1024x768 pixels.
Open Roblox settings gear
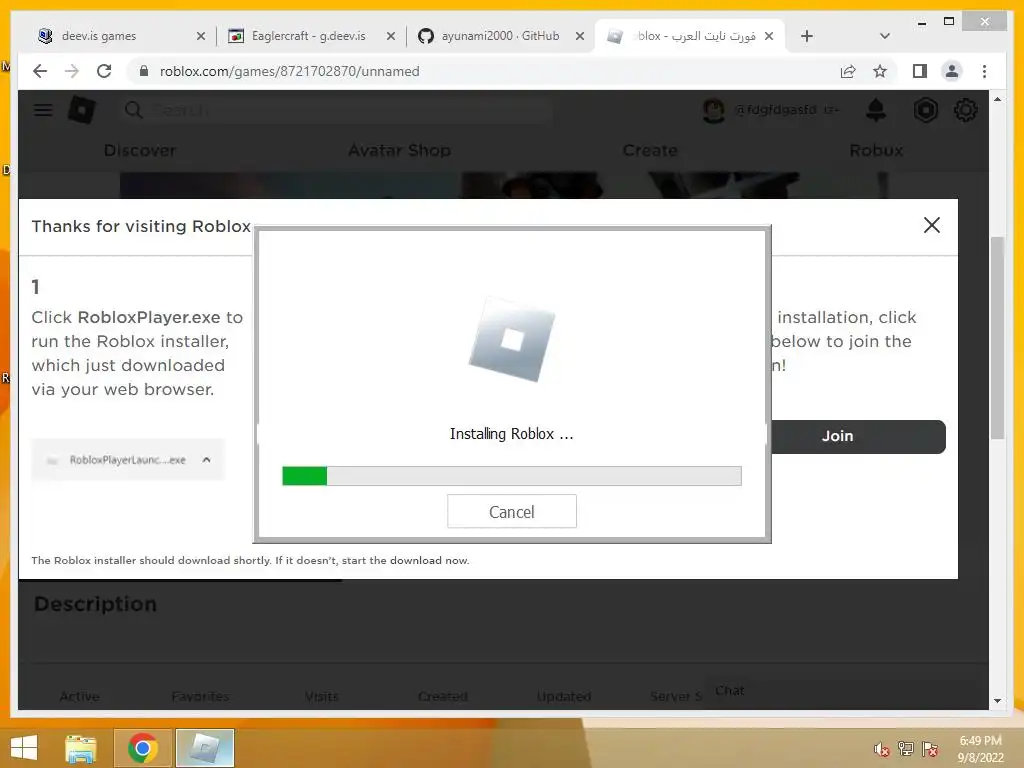pos(965,110)
